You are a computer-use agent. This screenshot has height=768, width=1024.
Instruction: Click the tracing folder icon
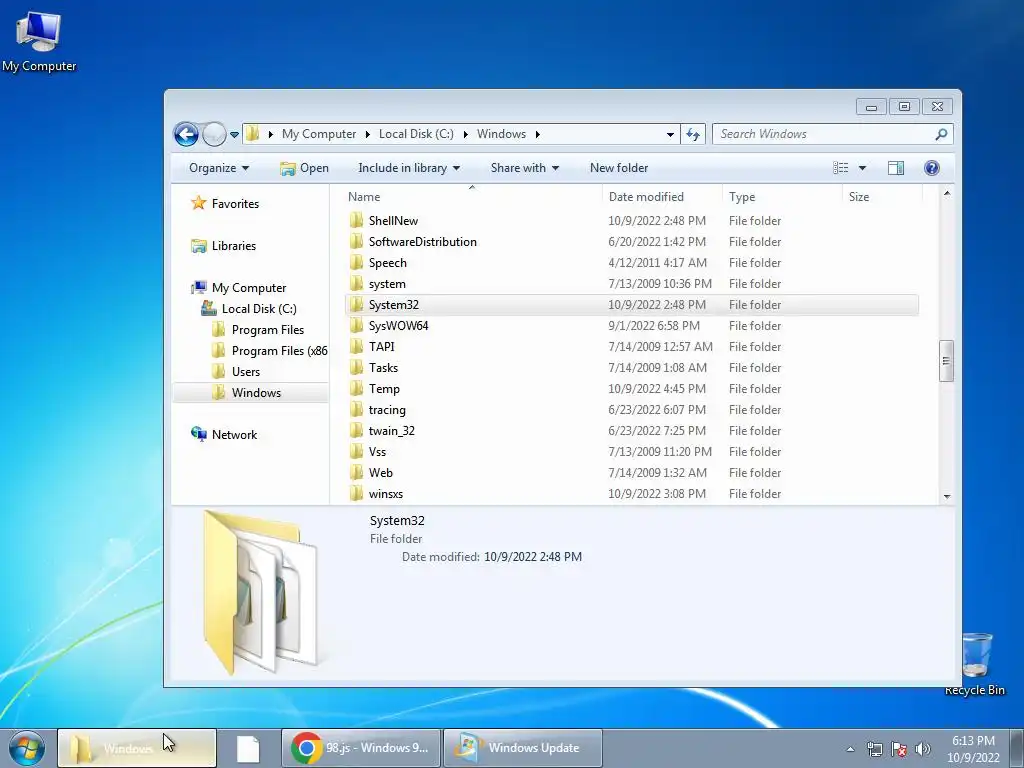(356, 409)
